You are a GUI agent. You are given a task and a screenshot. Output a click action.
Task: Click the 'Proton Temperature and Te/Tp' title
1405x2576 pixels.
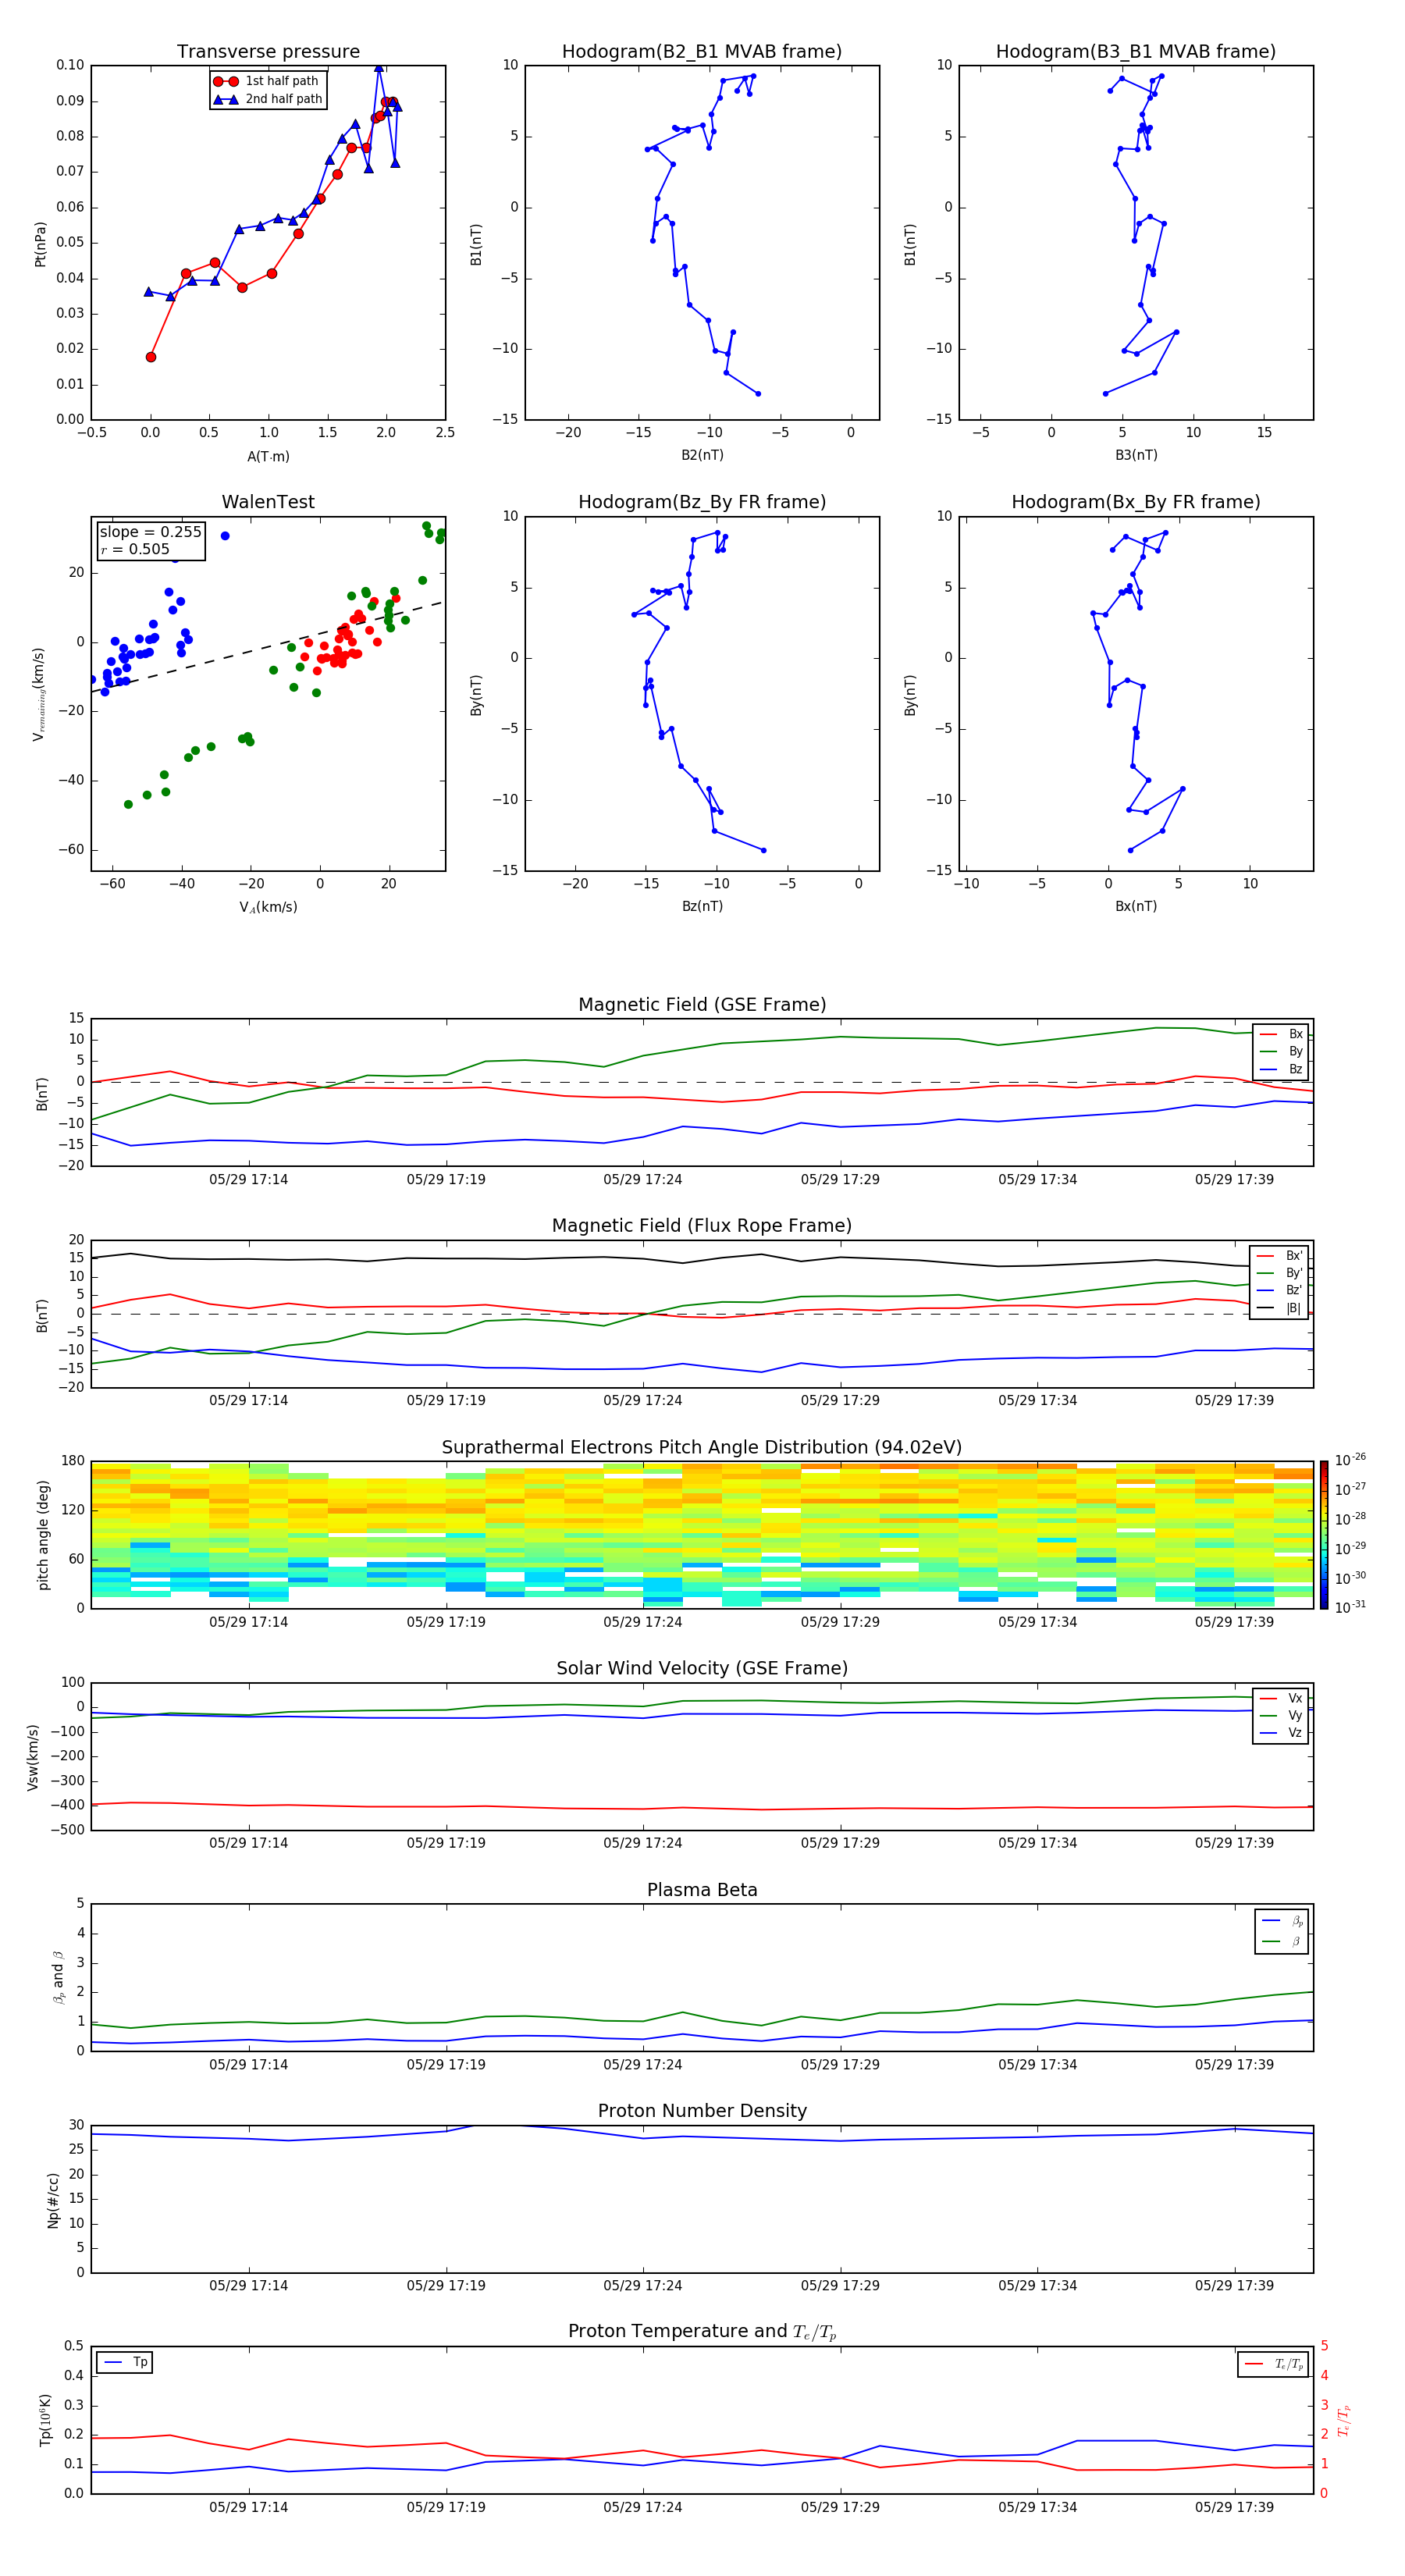click(x=702, y=2332)
